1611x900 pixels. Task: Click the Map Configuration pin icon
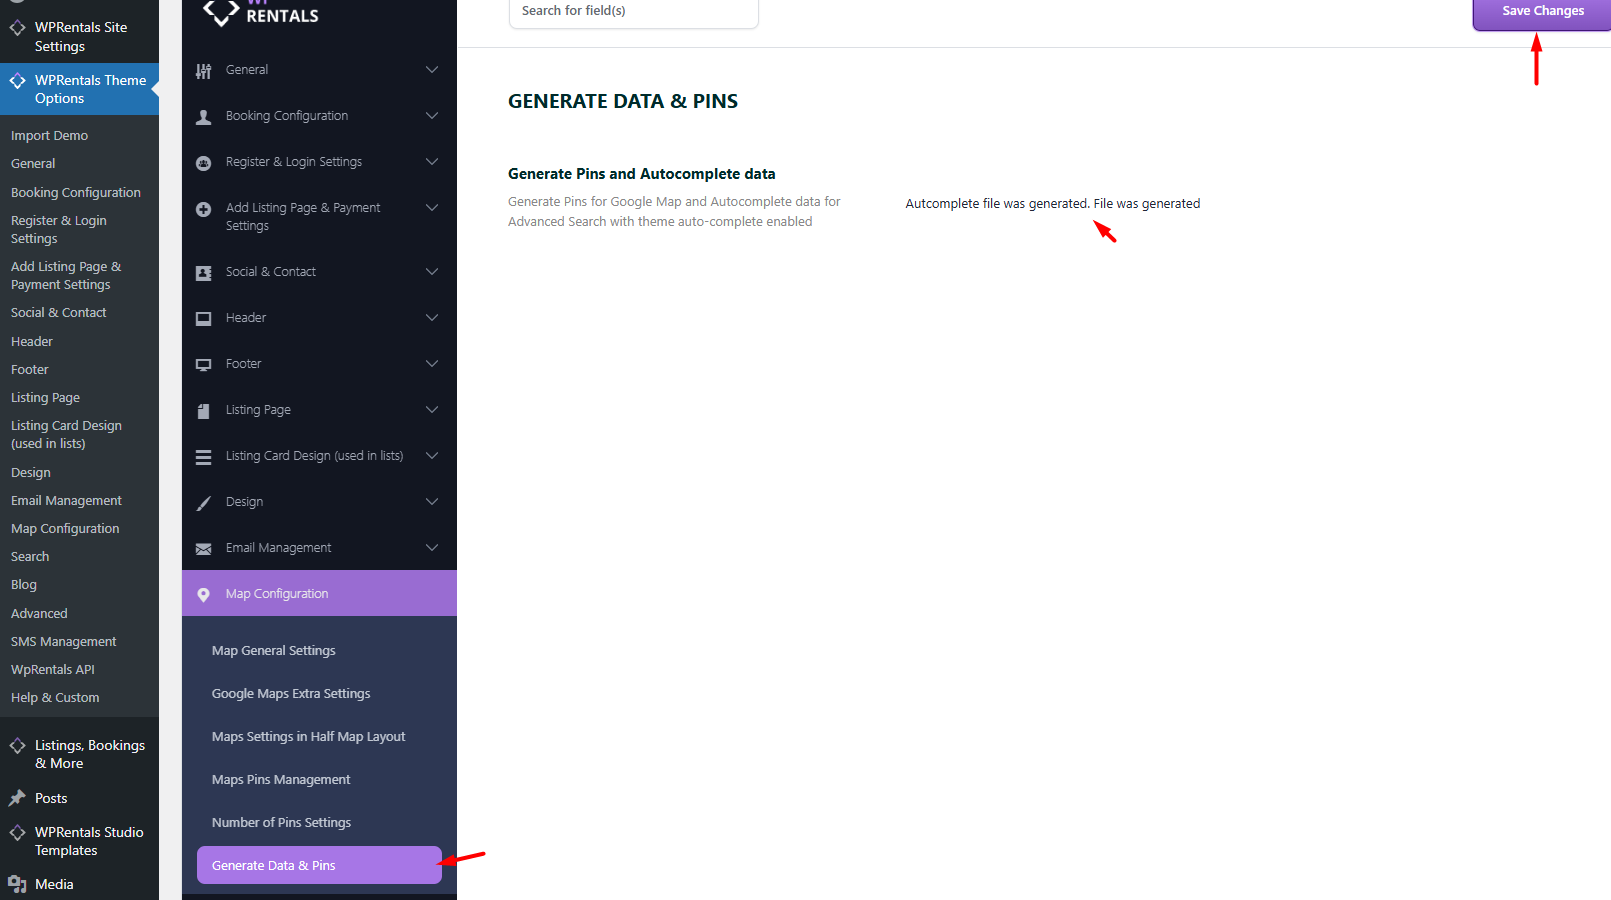203,595
